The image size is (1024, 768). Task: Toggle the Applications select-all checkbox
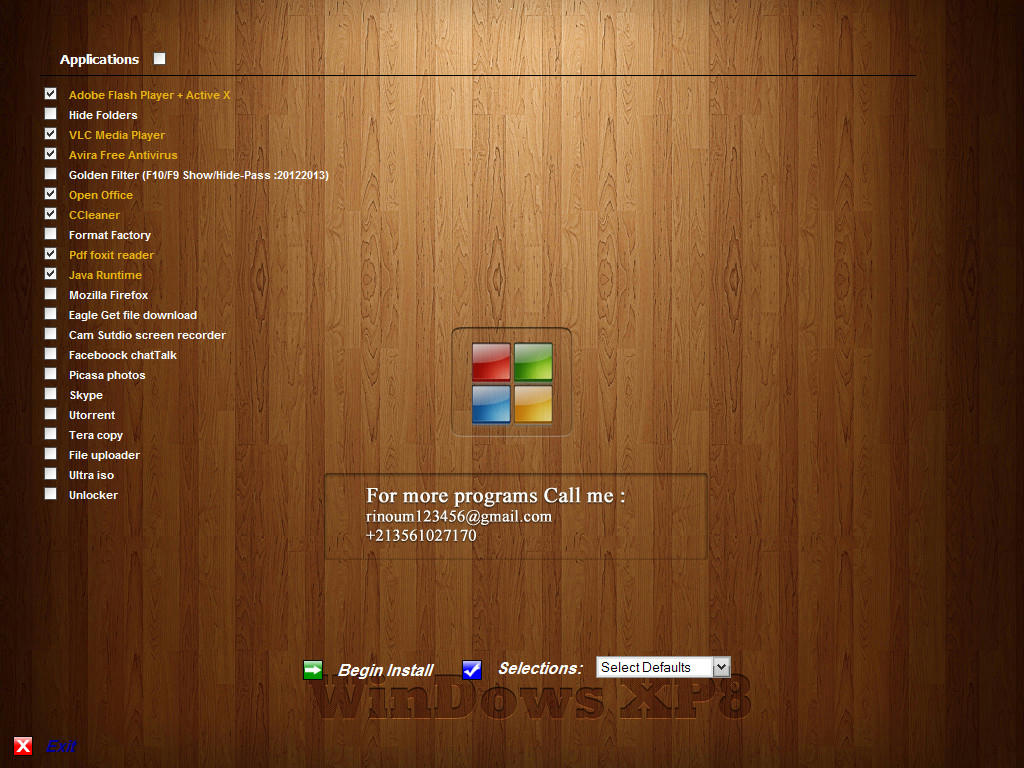coord(159,59)
